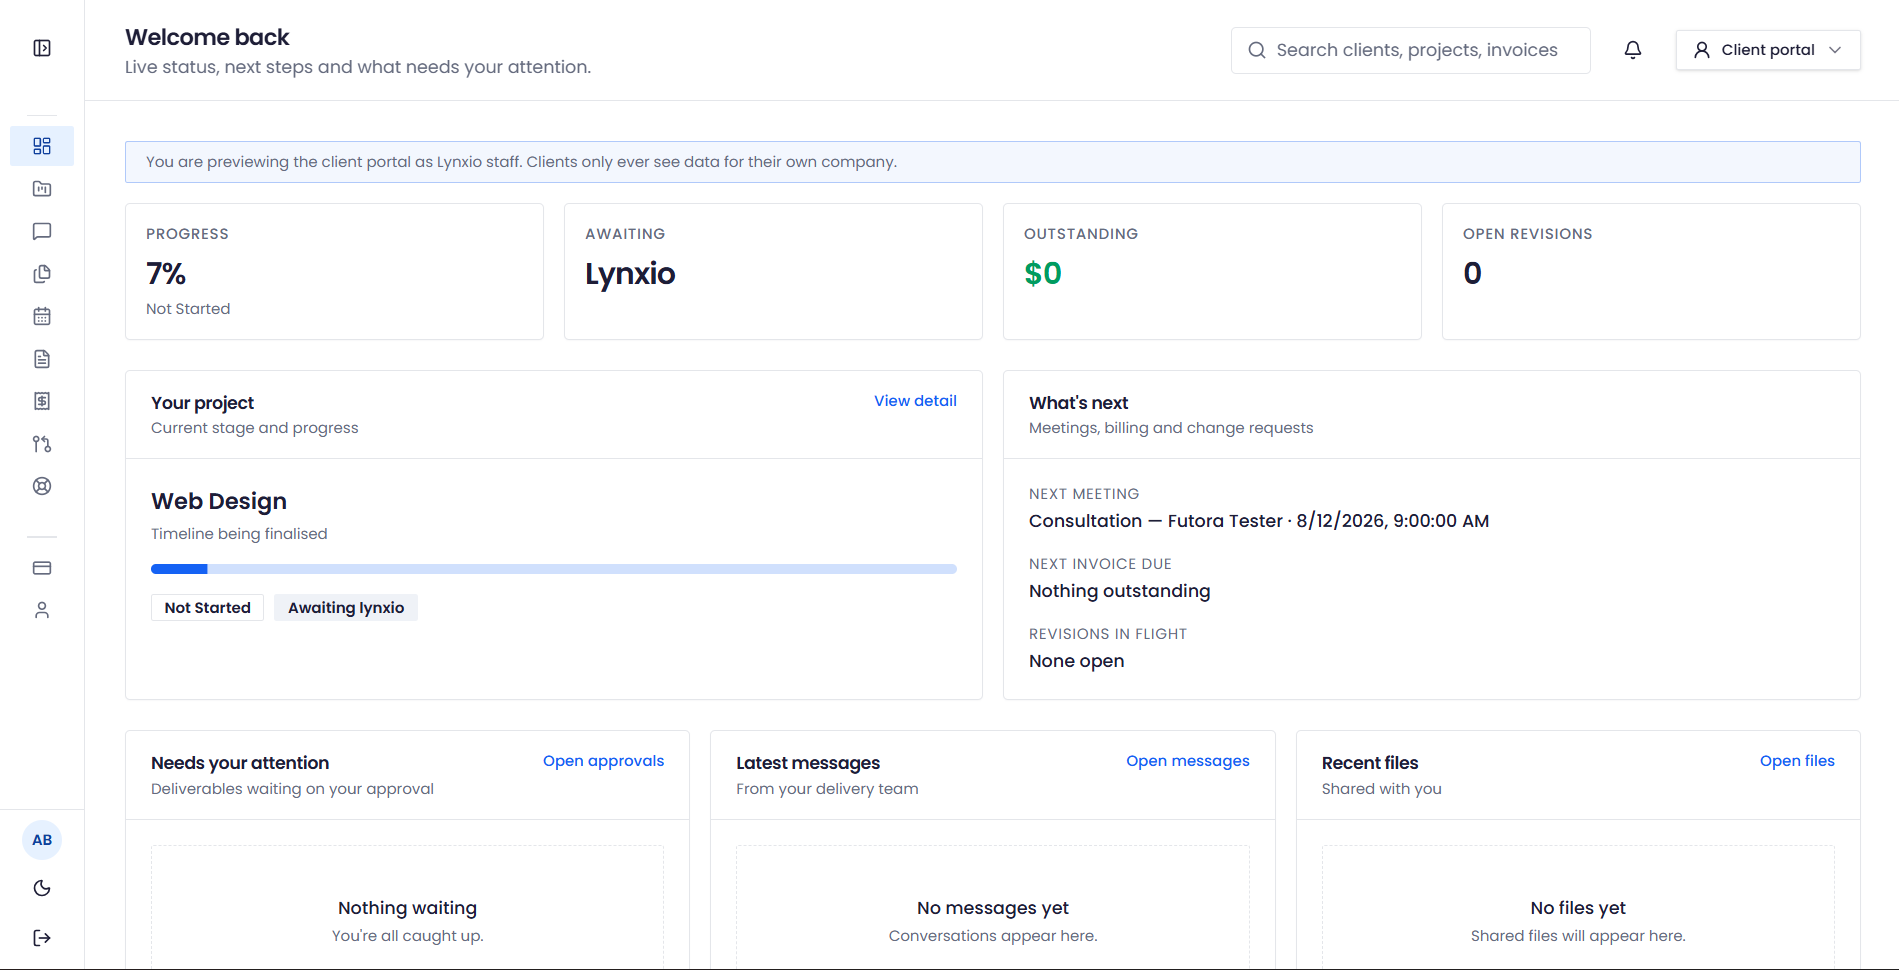Click the Awaiting lynxio badge
Screen dimensions: 1899x970
(346, 608)
